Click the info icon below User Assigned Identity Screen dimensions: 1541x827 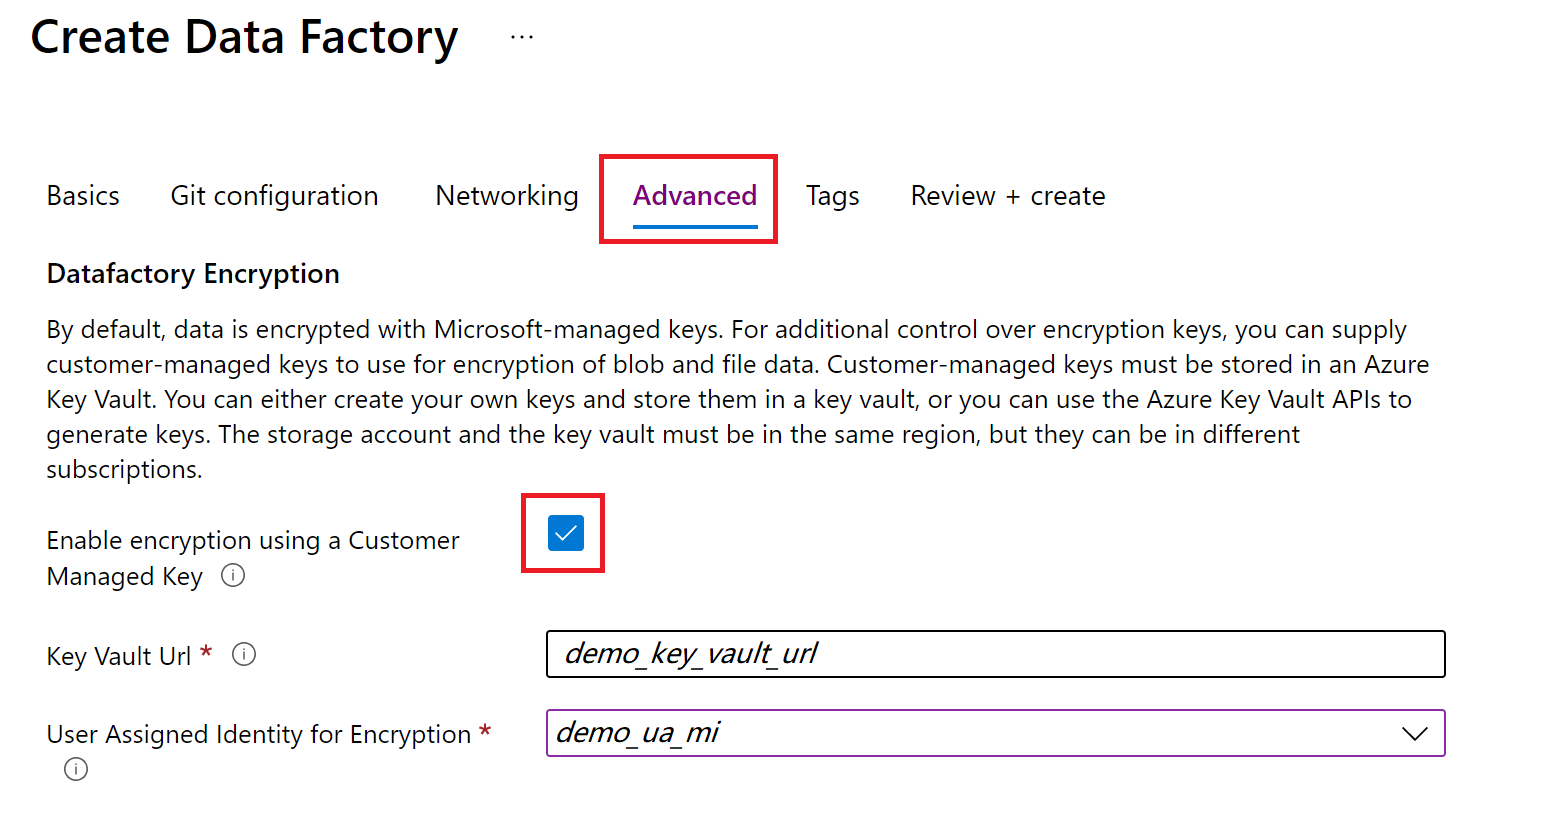tap(76, 769)
